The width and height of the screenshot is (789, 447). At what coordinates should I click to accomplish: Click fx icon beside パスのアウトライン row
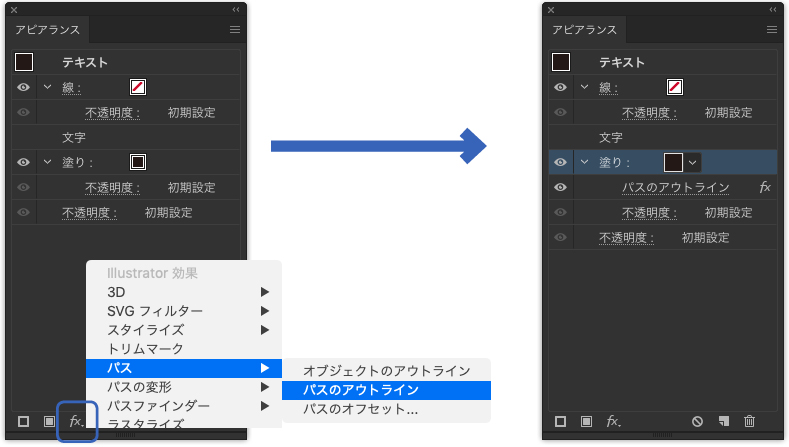tap(765, 187)
